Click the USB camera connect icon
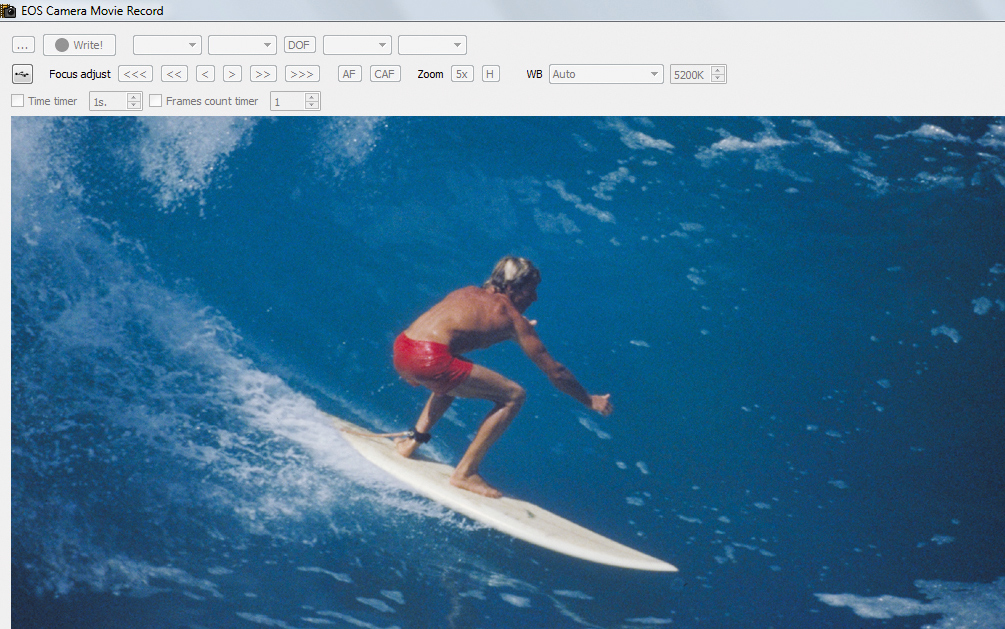The image size is (1005, 629). pos(22,74)
